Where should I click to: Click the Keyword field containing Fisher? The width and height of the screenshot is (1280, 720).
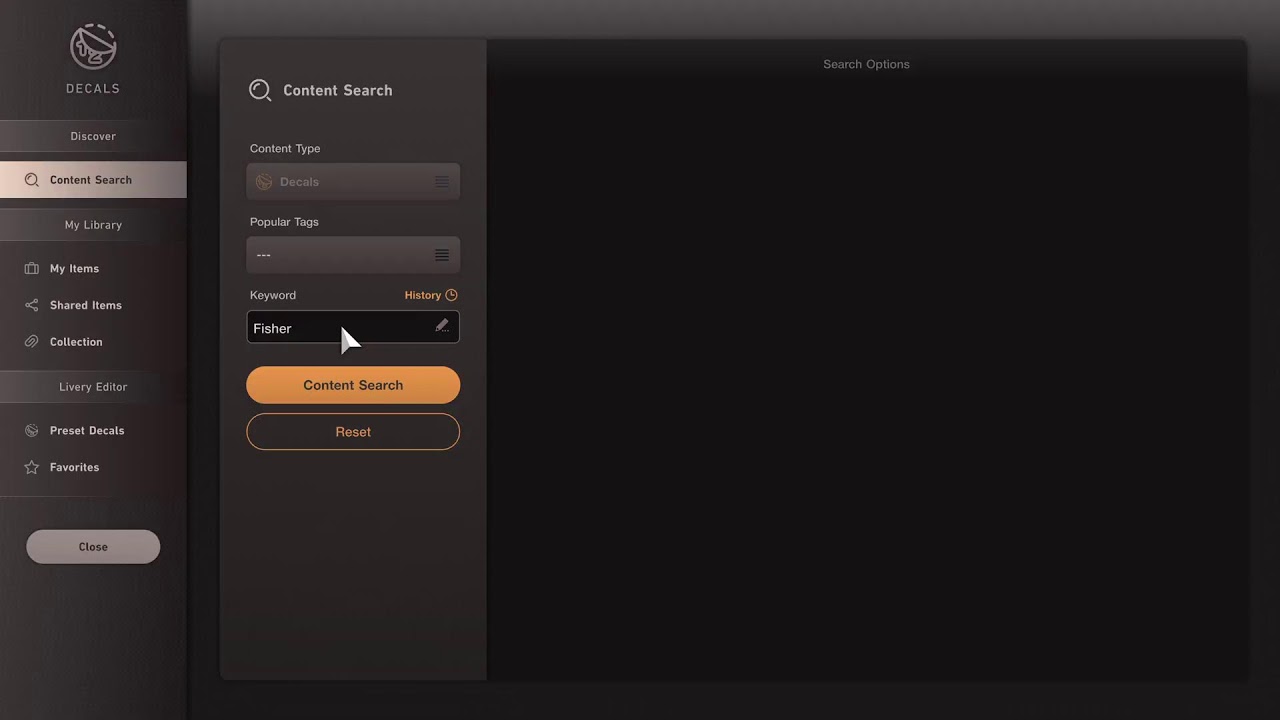click(353, 327)
